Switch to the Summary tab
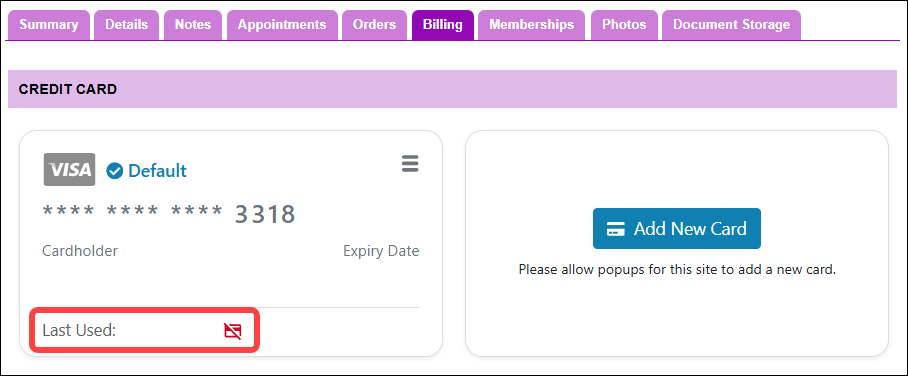The image size is (908, 376). 49,25
